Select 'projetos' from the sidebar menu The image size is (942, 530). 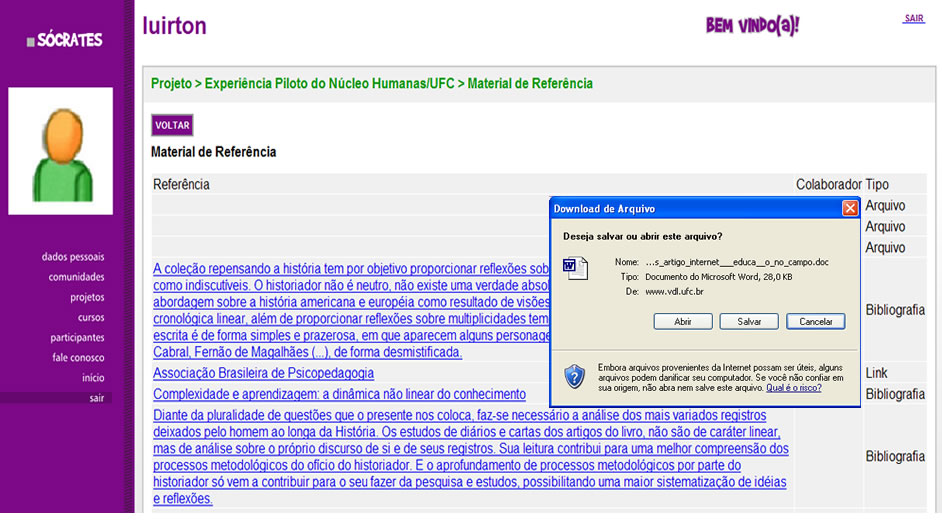click(87, 297)
